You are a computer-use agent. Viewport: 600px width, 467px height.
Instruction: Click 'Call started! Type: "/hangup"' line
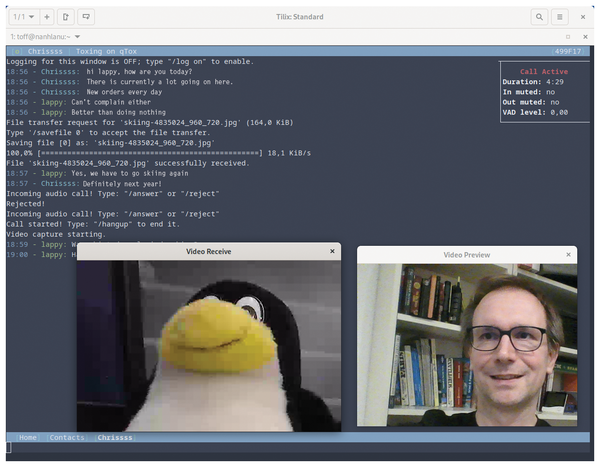coord(93,224)
